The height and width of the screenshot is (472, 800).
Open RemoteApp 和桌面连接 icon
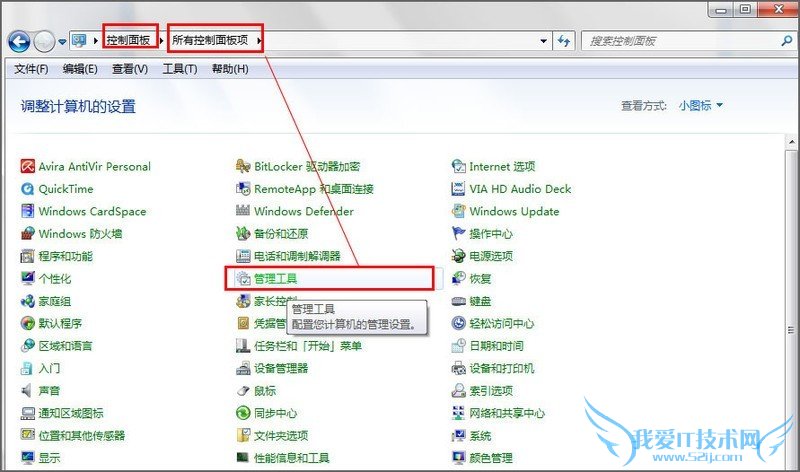243,189
